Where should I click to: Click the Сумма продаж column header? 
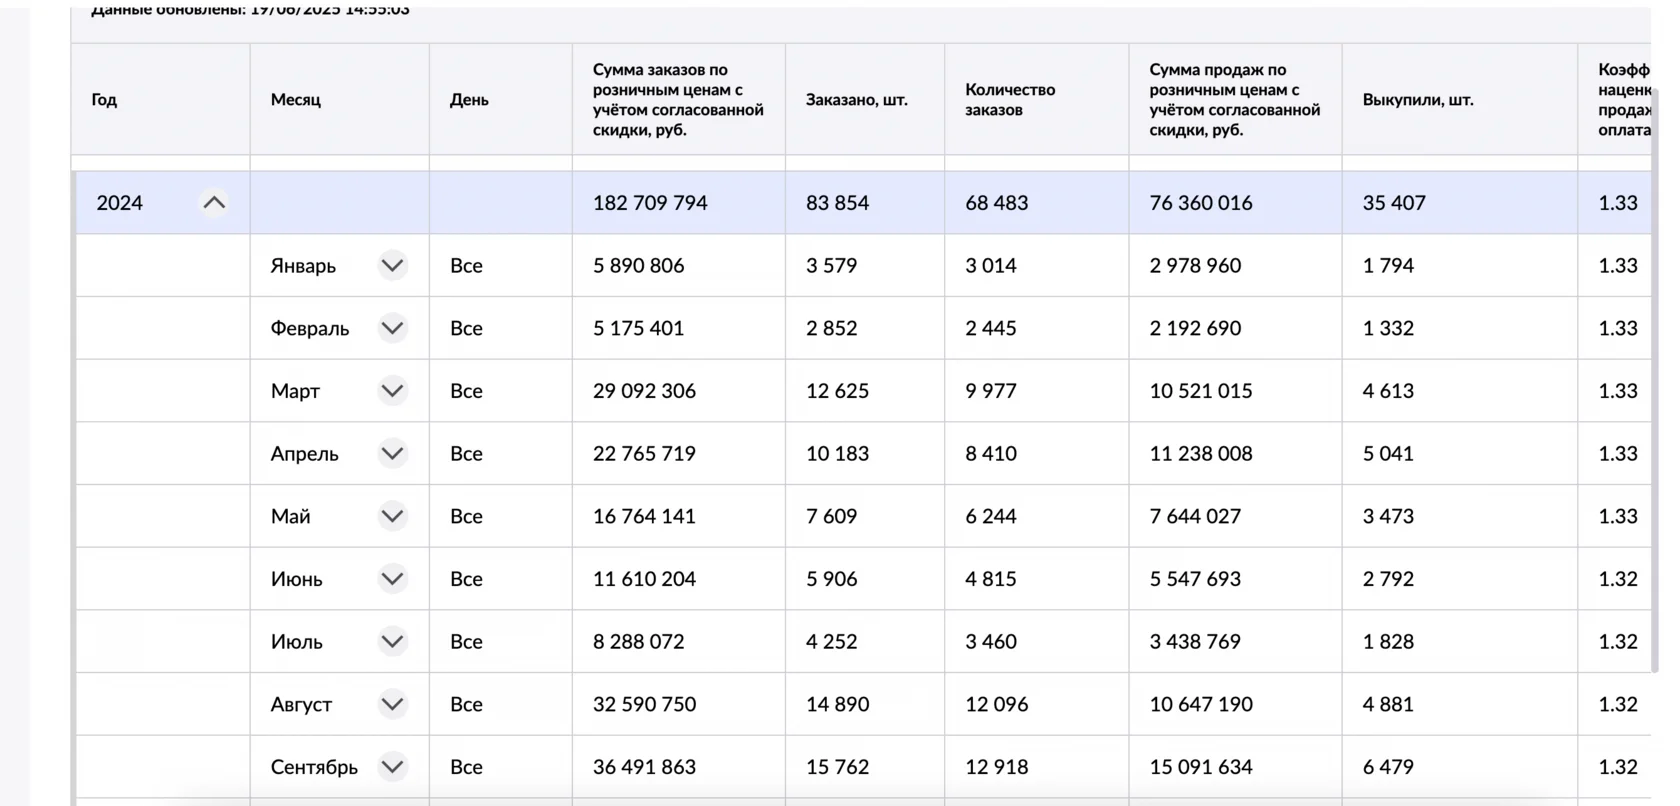(1235, 100)
